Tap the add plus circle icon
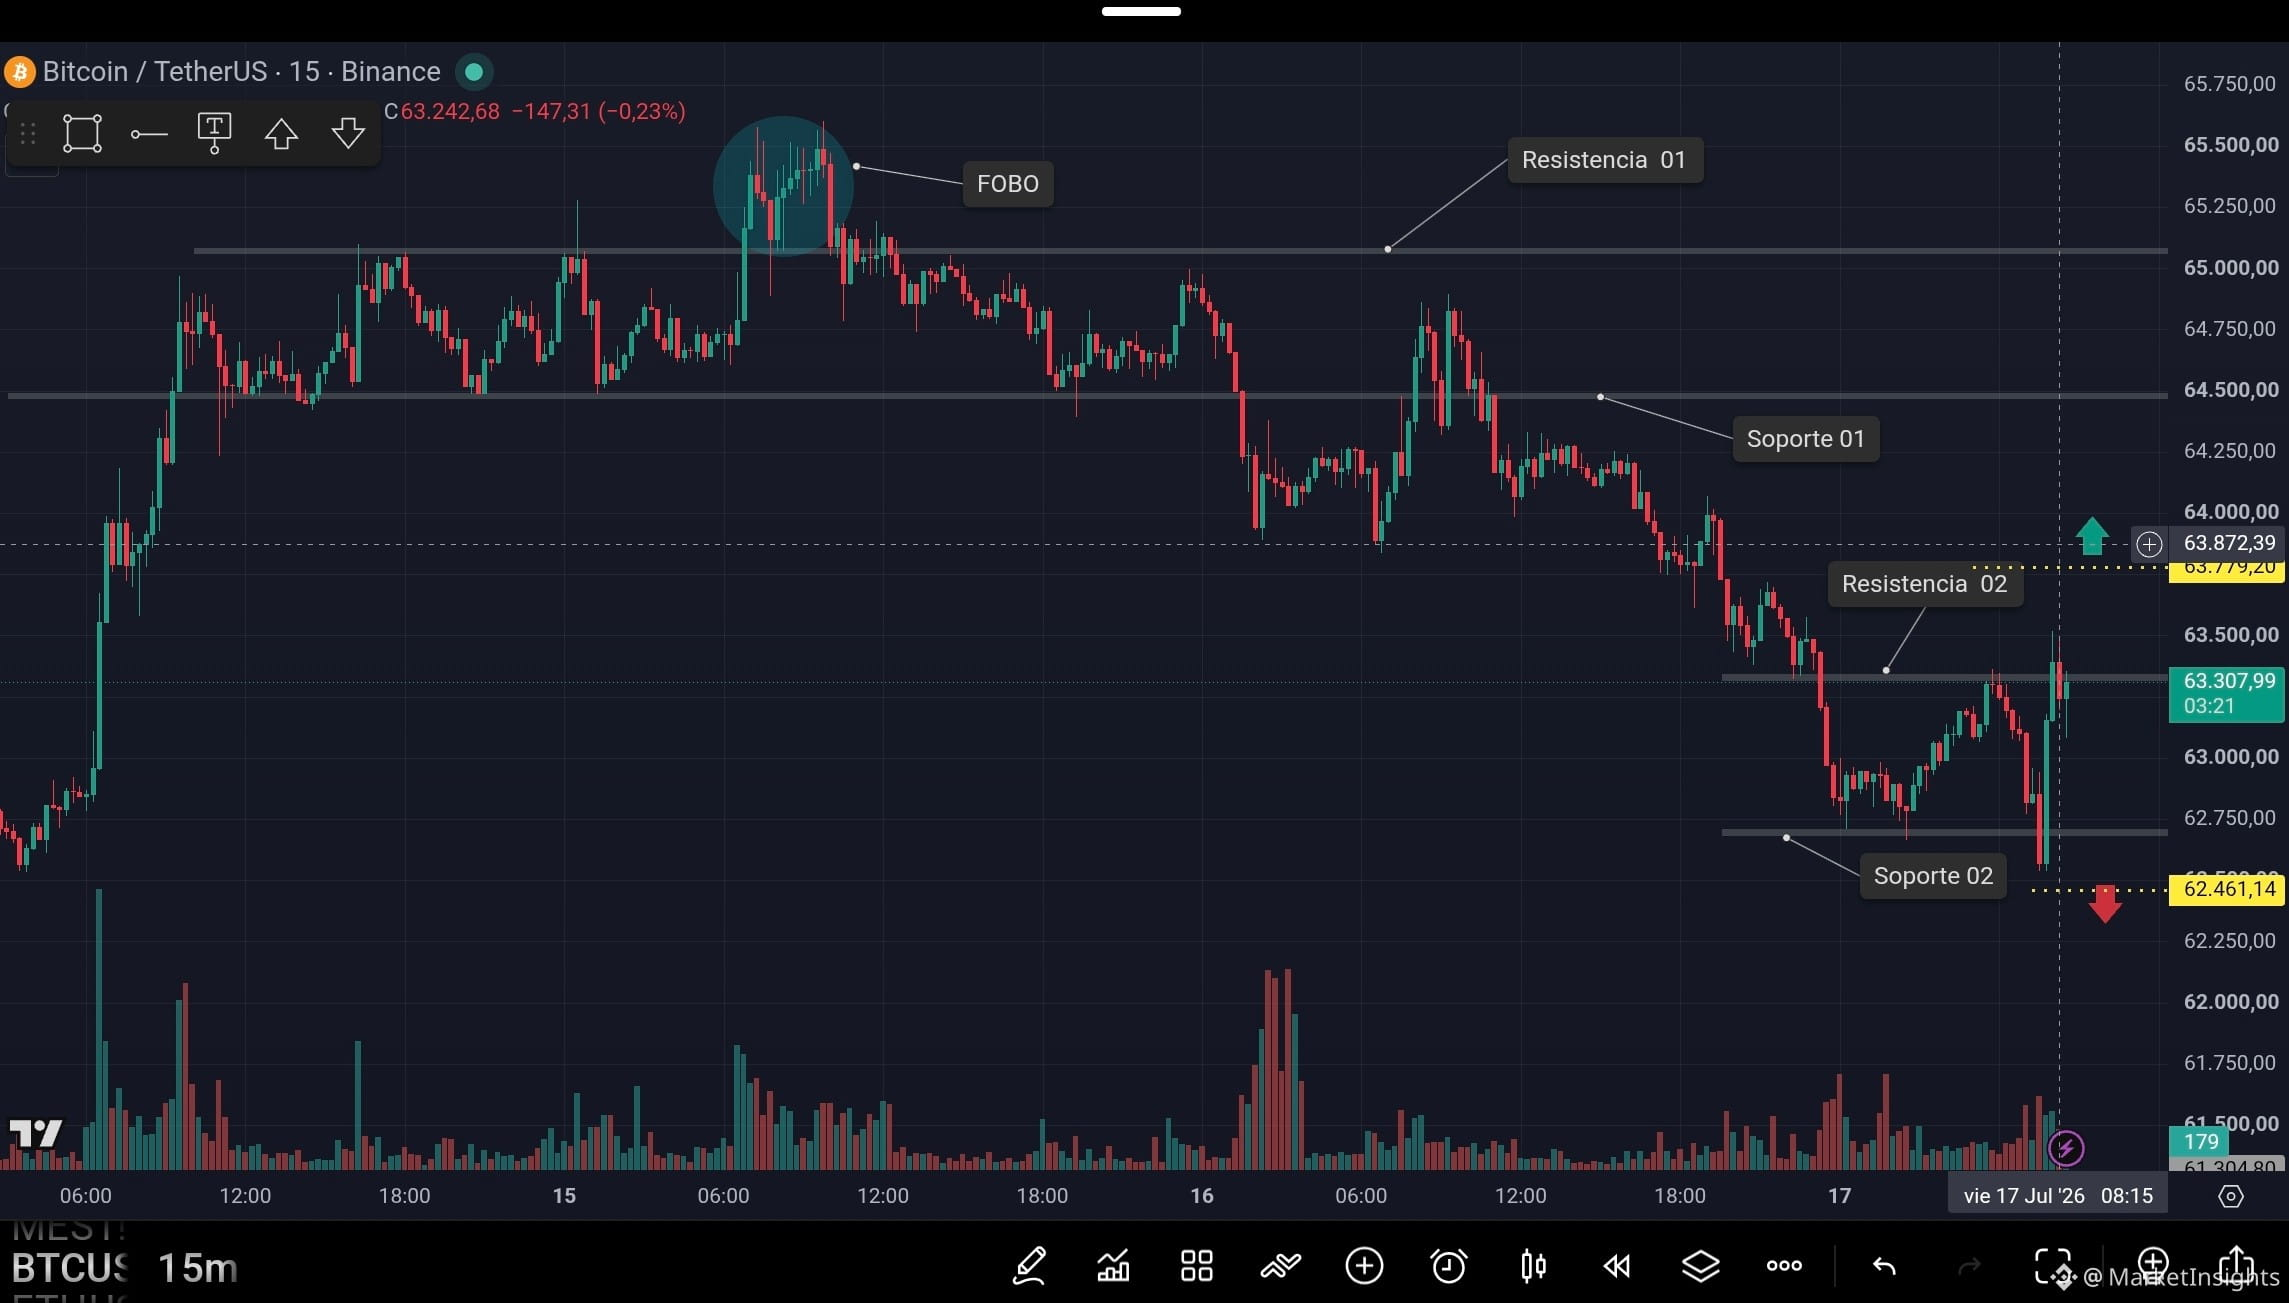This screenshot has width=2289, height=1303. pos(1364,1266)
